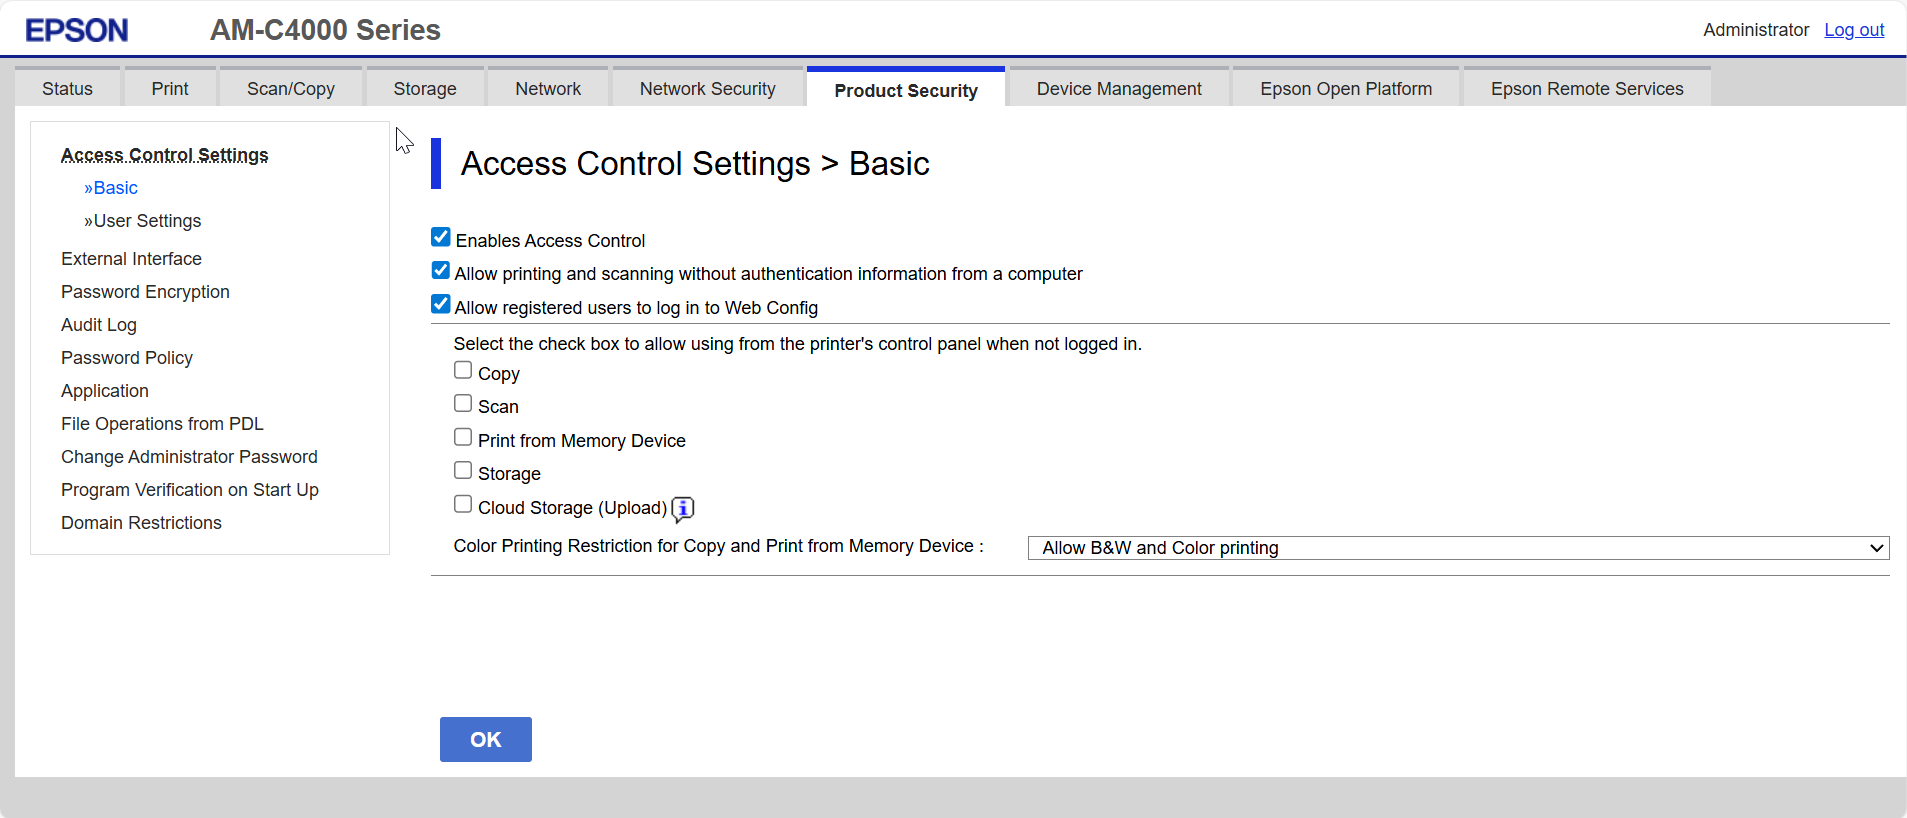This screenshot has width=1907, height=818.
Task: Switch to the Network Security tab
Action: point(707,89)
